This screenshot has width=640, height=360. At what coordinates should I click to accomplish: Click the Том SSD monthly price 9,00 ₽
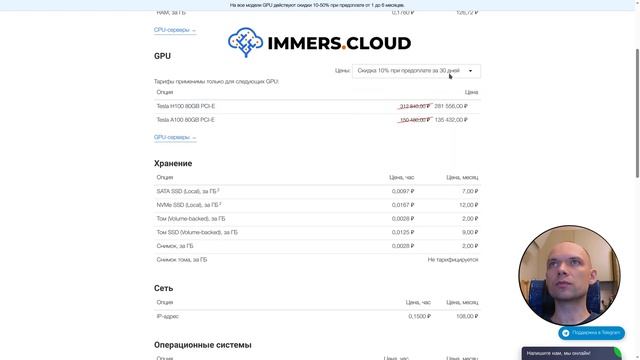pos(470,233)
